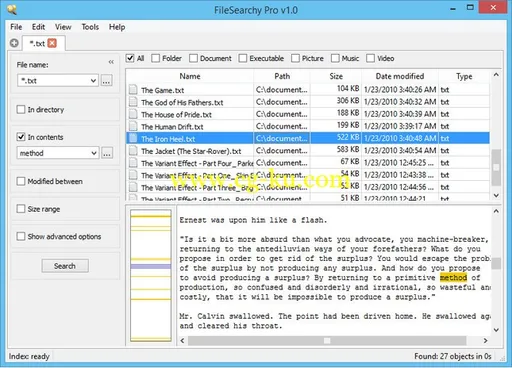
Task: Sort results by Date modified column header
Action: 400,76
